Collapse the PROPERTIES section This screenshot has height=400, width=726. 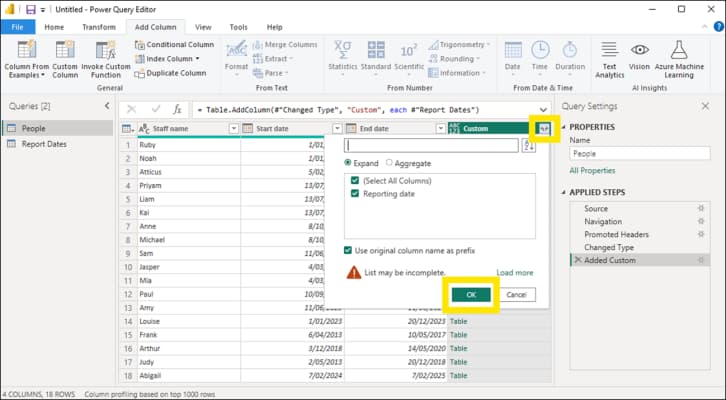564,127
